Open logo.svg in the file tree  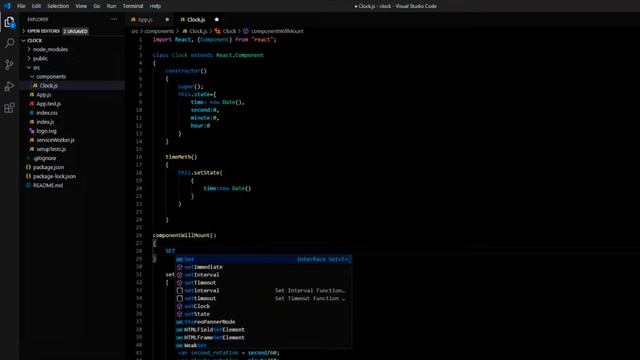click(46, 131)
